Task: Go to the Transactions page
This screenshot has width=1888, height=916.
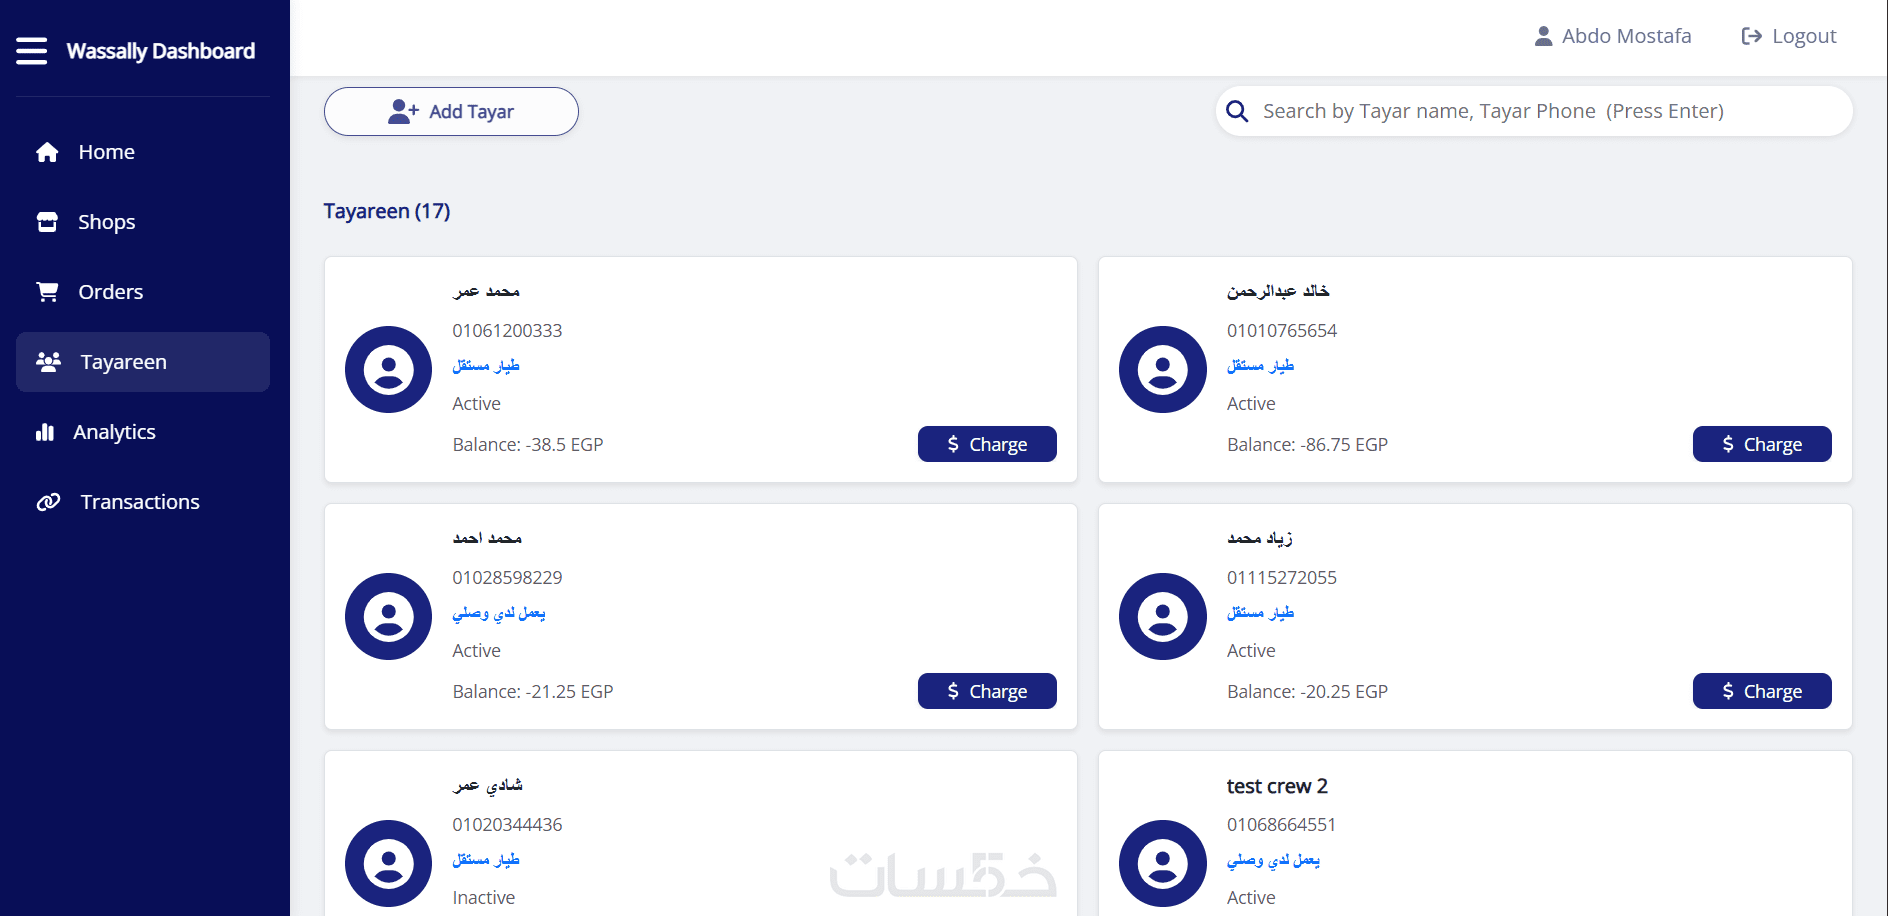Action: (x=140, y=502)
